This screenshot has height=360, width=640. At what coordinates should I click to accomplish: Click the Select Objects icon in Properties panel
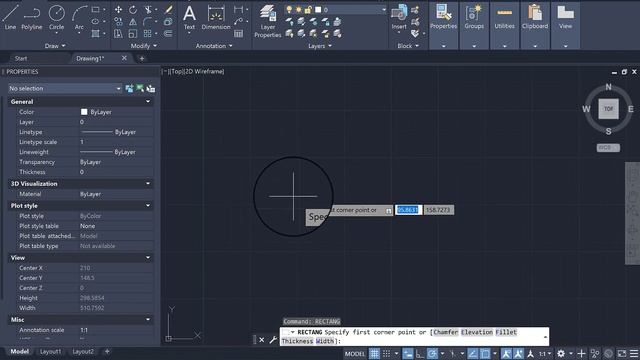(140, 88)
